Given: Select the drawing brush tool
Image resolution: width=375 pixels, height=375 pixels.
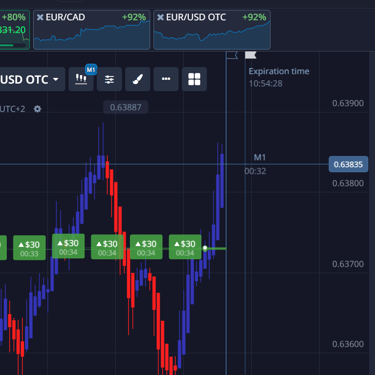Looking at the screenshot, I should [138, 79].
